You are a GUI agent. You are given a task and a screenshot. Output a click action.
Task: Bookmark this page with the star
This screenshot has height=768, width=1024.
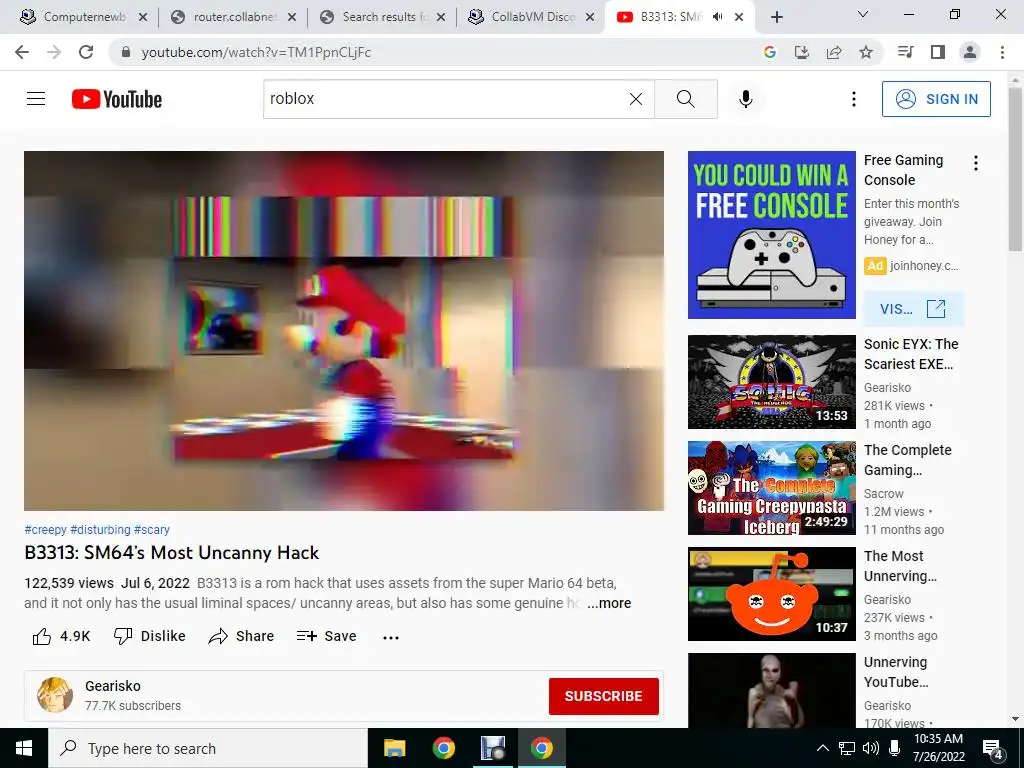click(866, 52)
